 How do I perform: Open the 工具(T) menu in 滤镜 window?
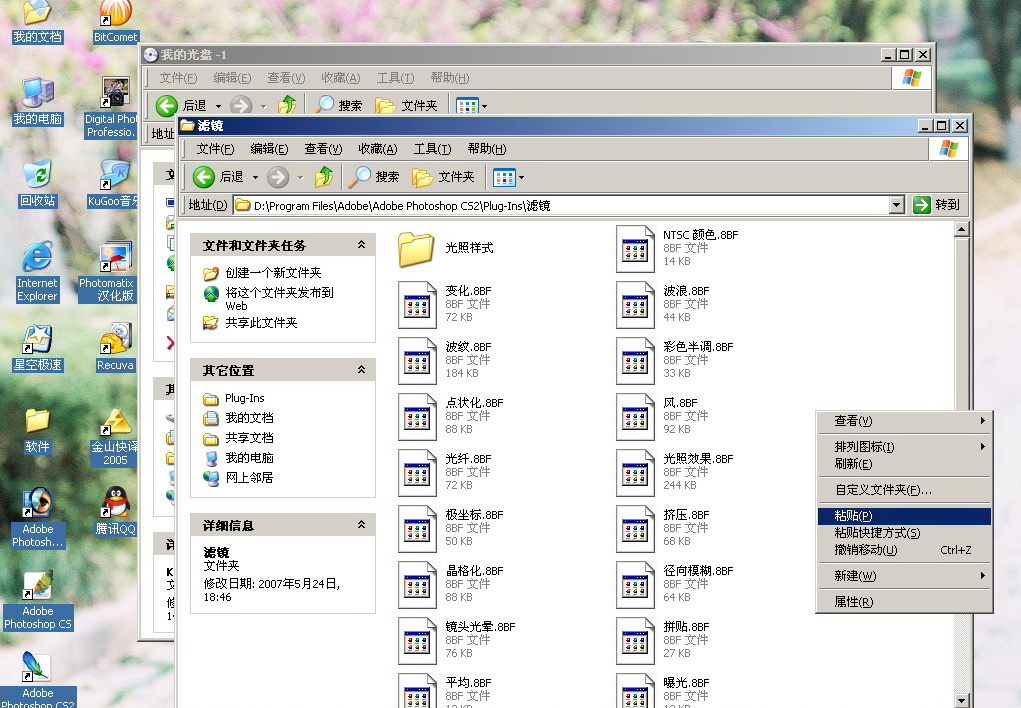click(432, 149)
